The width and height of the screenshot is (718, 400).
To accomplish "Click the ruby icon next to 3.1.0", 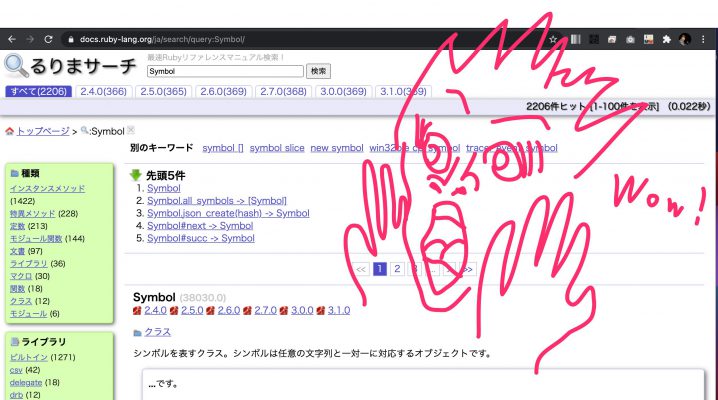I will 321,310.
